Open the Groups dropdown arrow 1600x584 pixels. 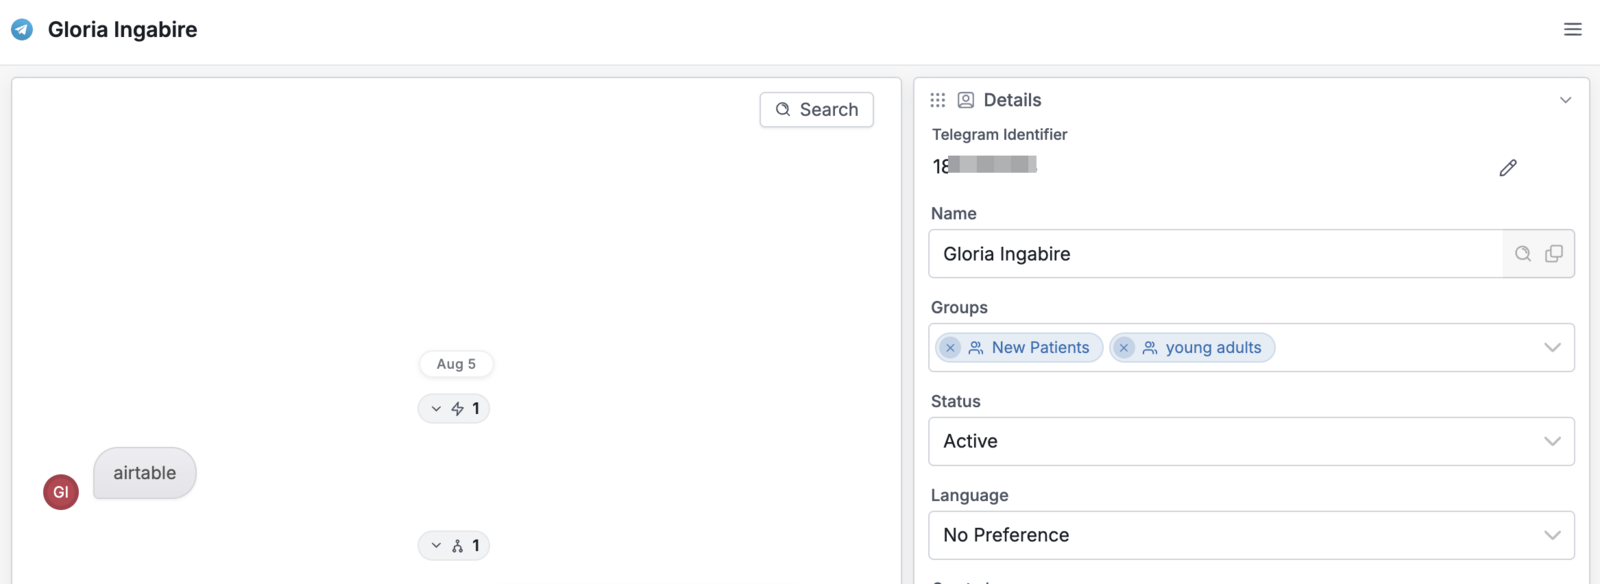point(1552,348)
